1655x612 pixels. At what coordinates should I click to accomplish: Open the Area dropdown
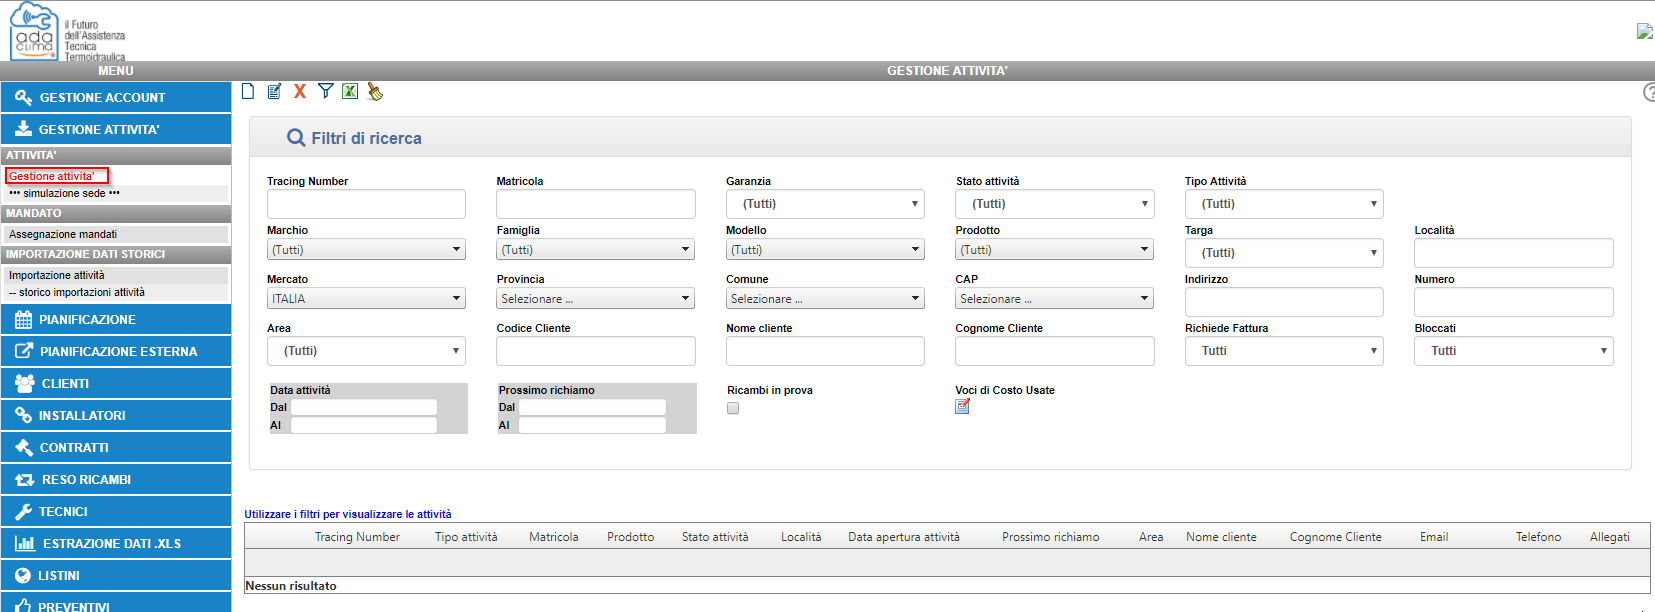(366, 351)
